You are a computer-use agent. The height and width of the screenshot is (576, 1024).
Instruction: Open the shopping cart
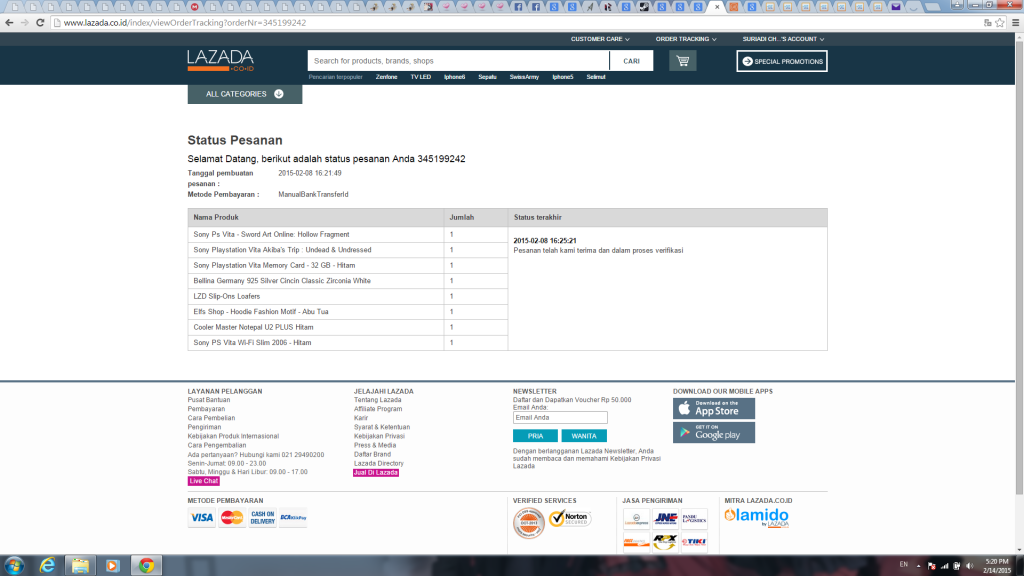pyautogui.click(x=682, y=61)
